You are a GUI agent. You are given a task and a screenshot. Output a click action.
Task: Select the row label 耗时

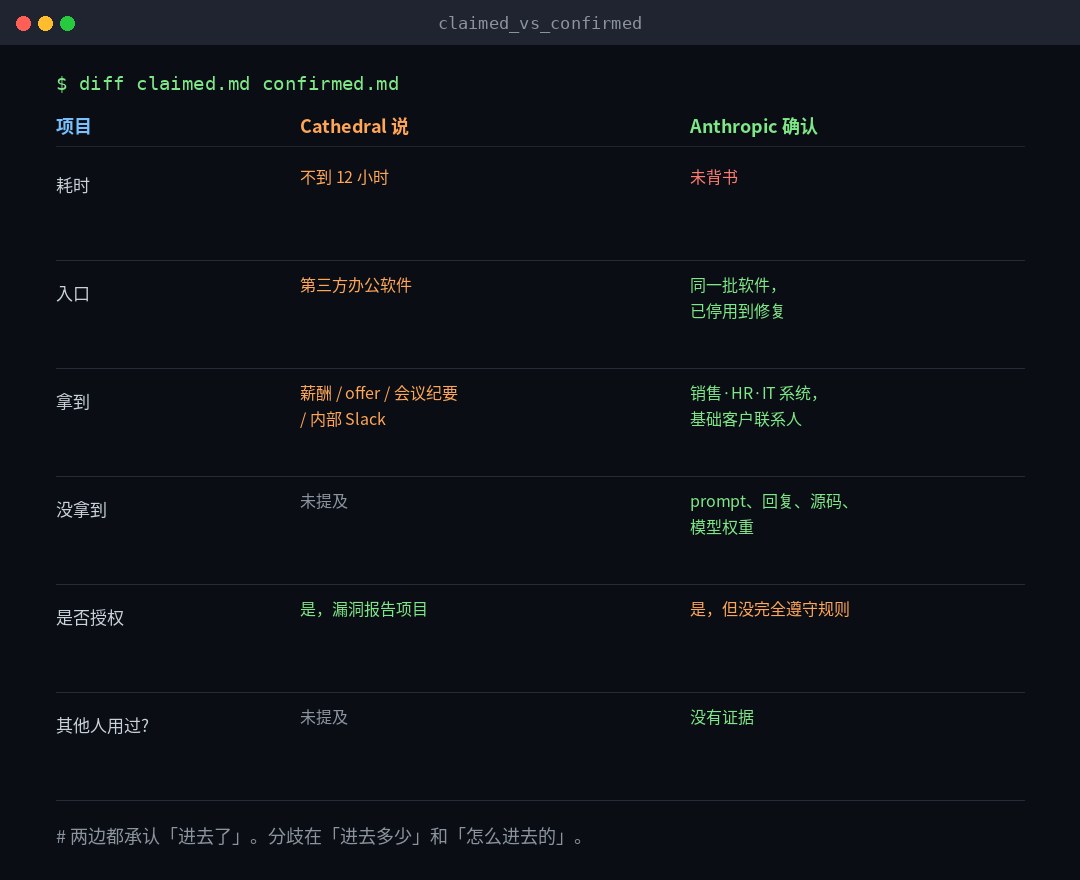[x=73, y=185]
